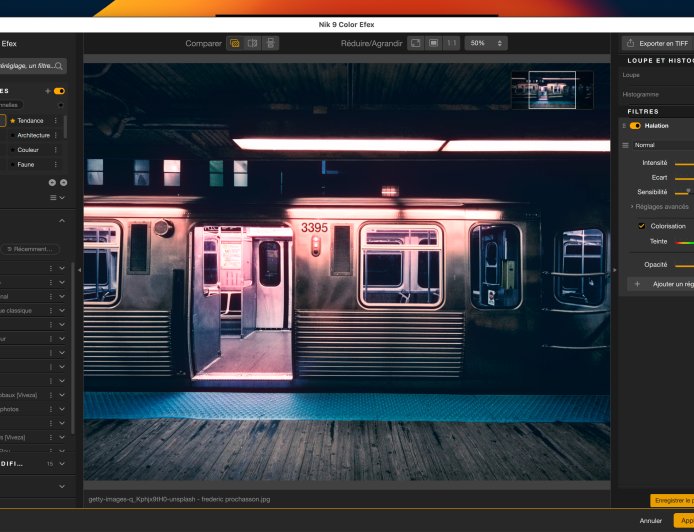Click left round arrow button under presets
Screen dimensions: 694x532
point(52,182)
